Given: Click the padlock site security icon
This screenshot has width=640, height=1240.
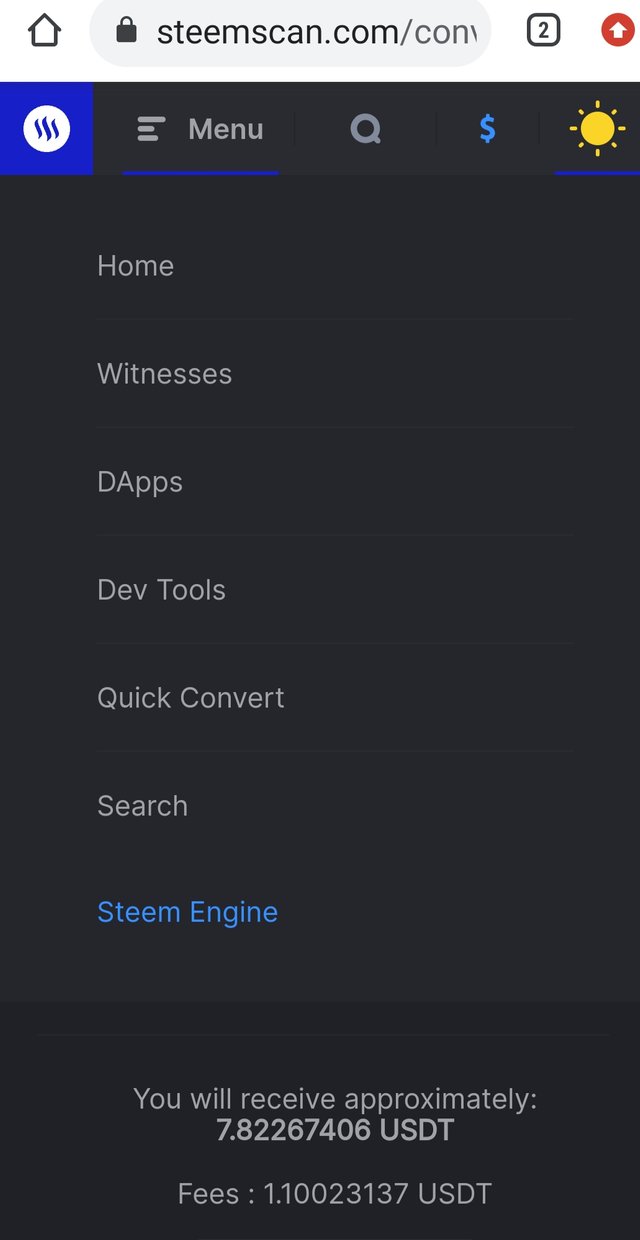Looking at the screenshot, I should tap(126, 32).
